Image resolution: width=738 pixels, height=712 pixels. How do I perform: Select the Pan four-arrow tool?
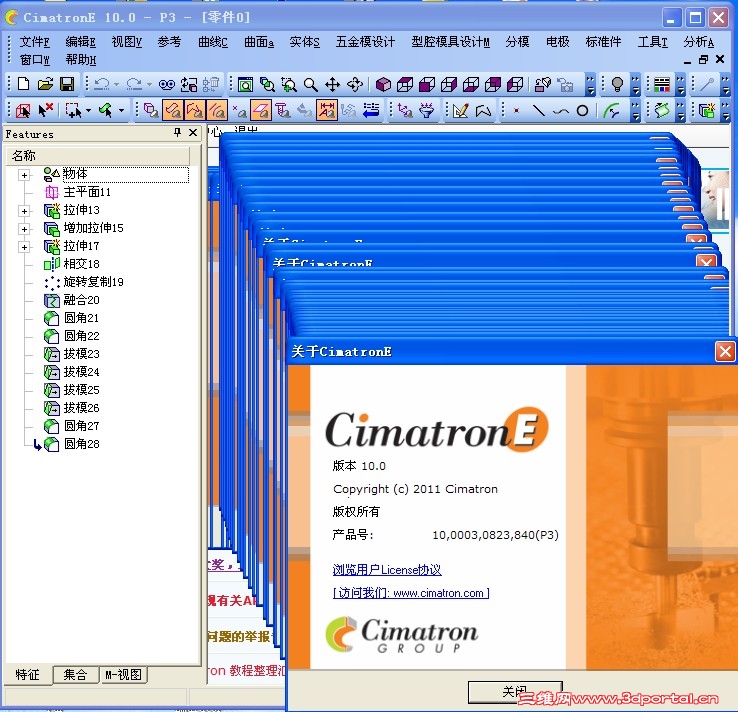tap(332, 85)
